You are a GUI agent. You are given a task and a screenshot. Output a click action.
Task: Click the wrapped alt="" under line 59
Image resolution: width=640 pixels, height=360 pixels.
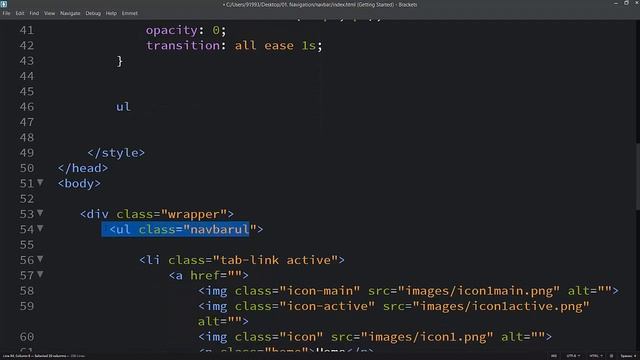point(219,321)
